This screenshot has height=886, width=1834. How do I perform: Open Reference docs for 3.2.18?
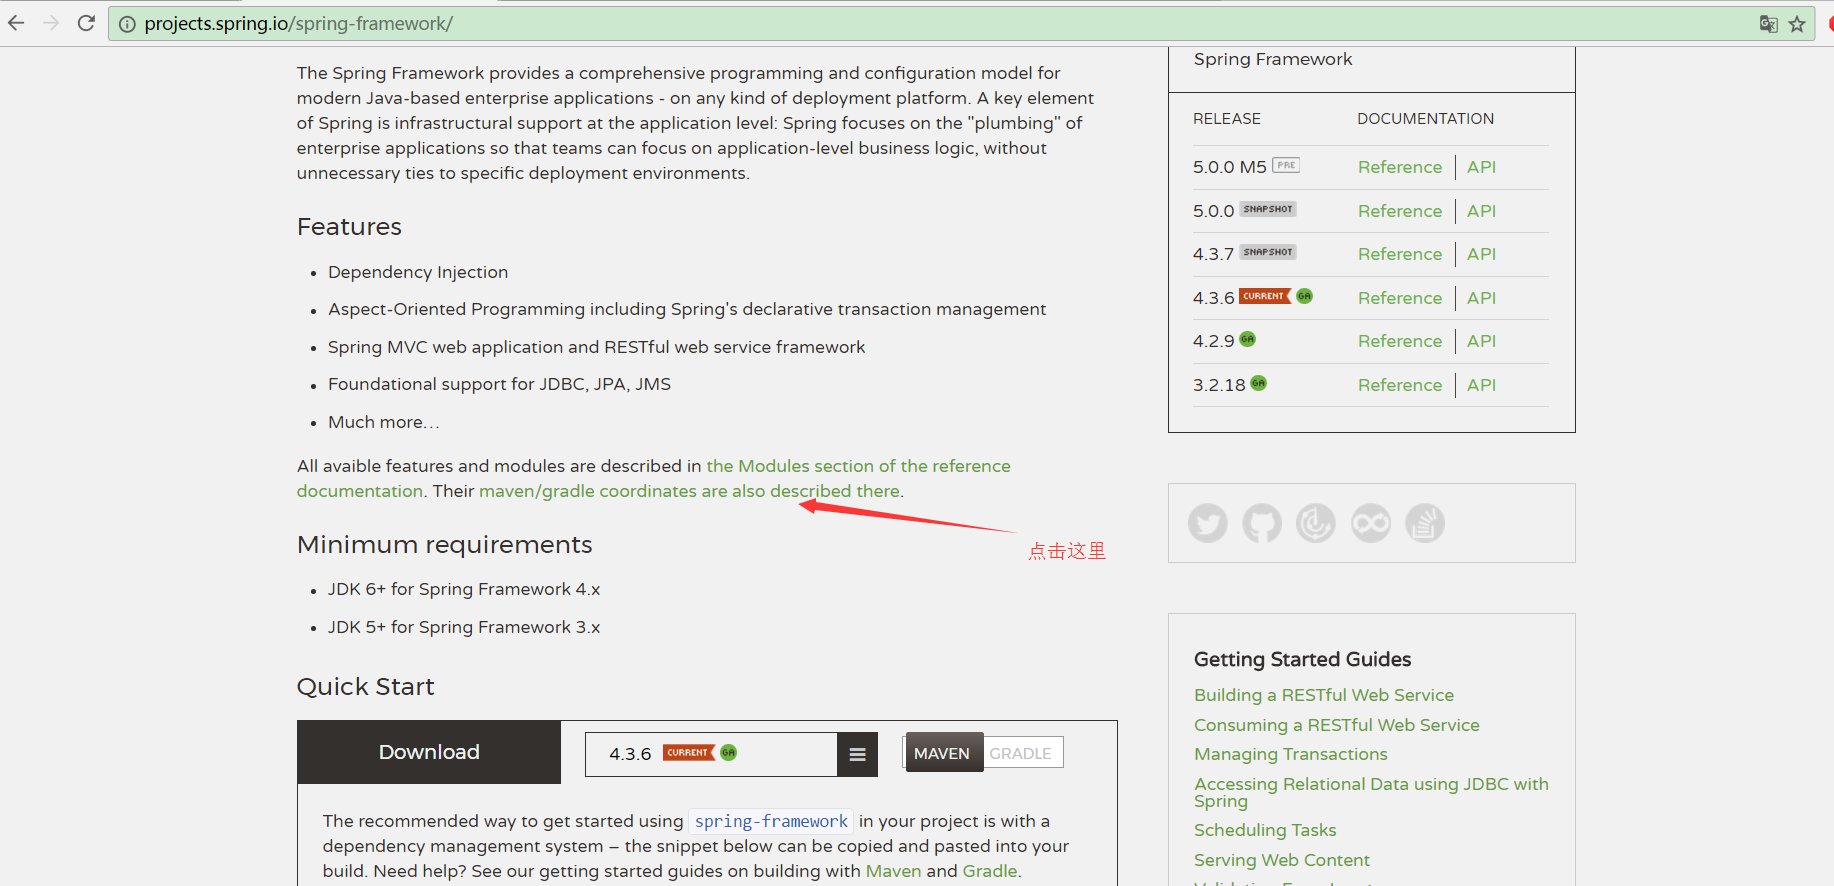click(1400, 385)
